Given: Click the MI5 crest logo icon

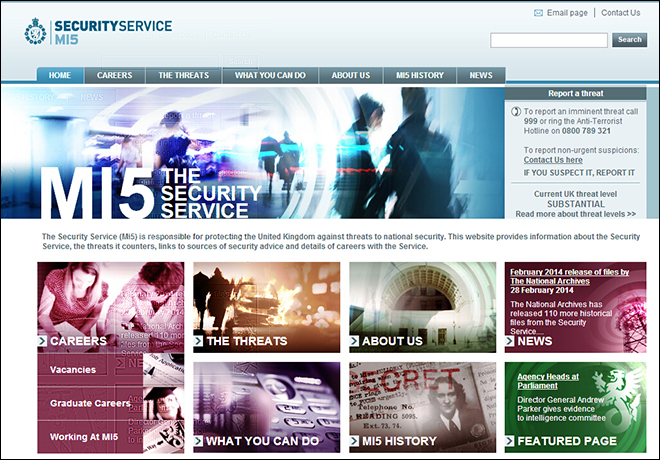Looking at the screenshot, I should tap(35, 32).
